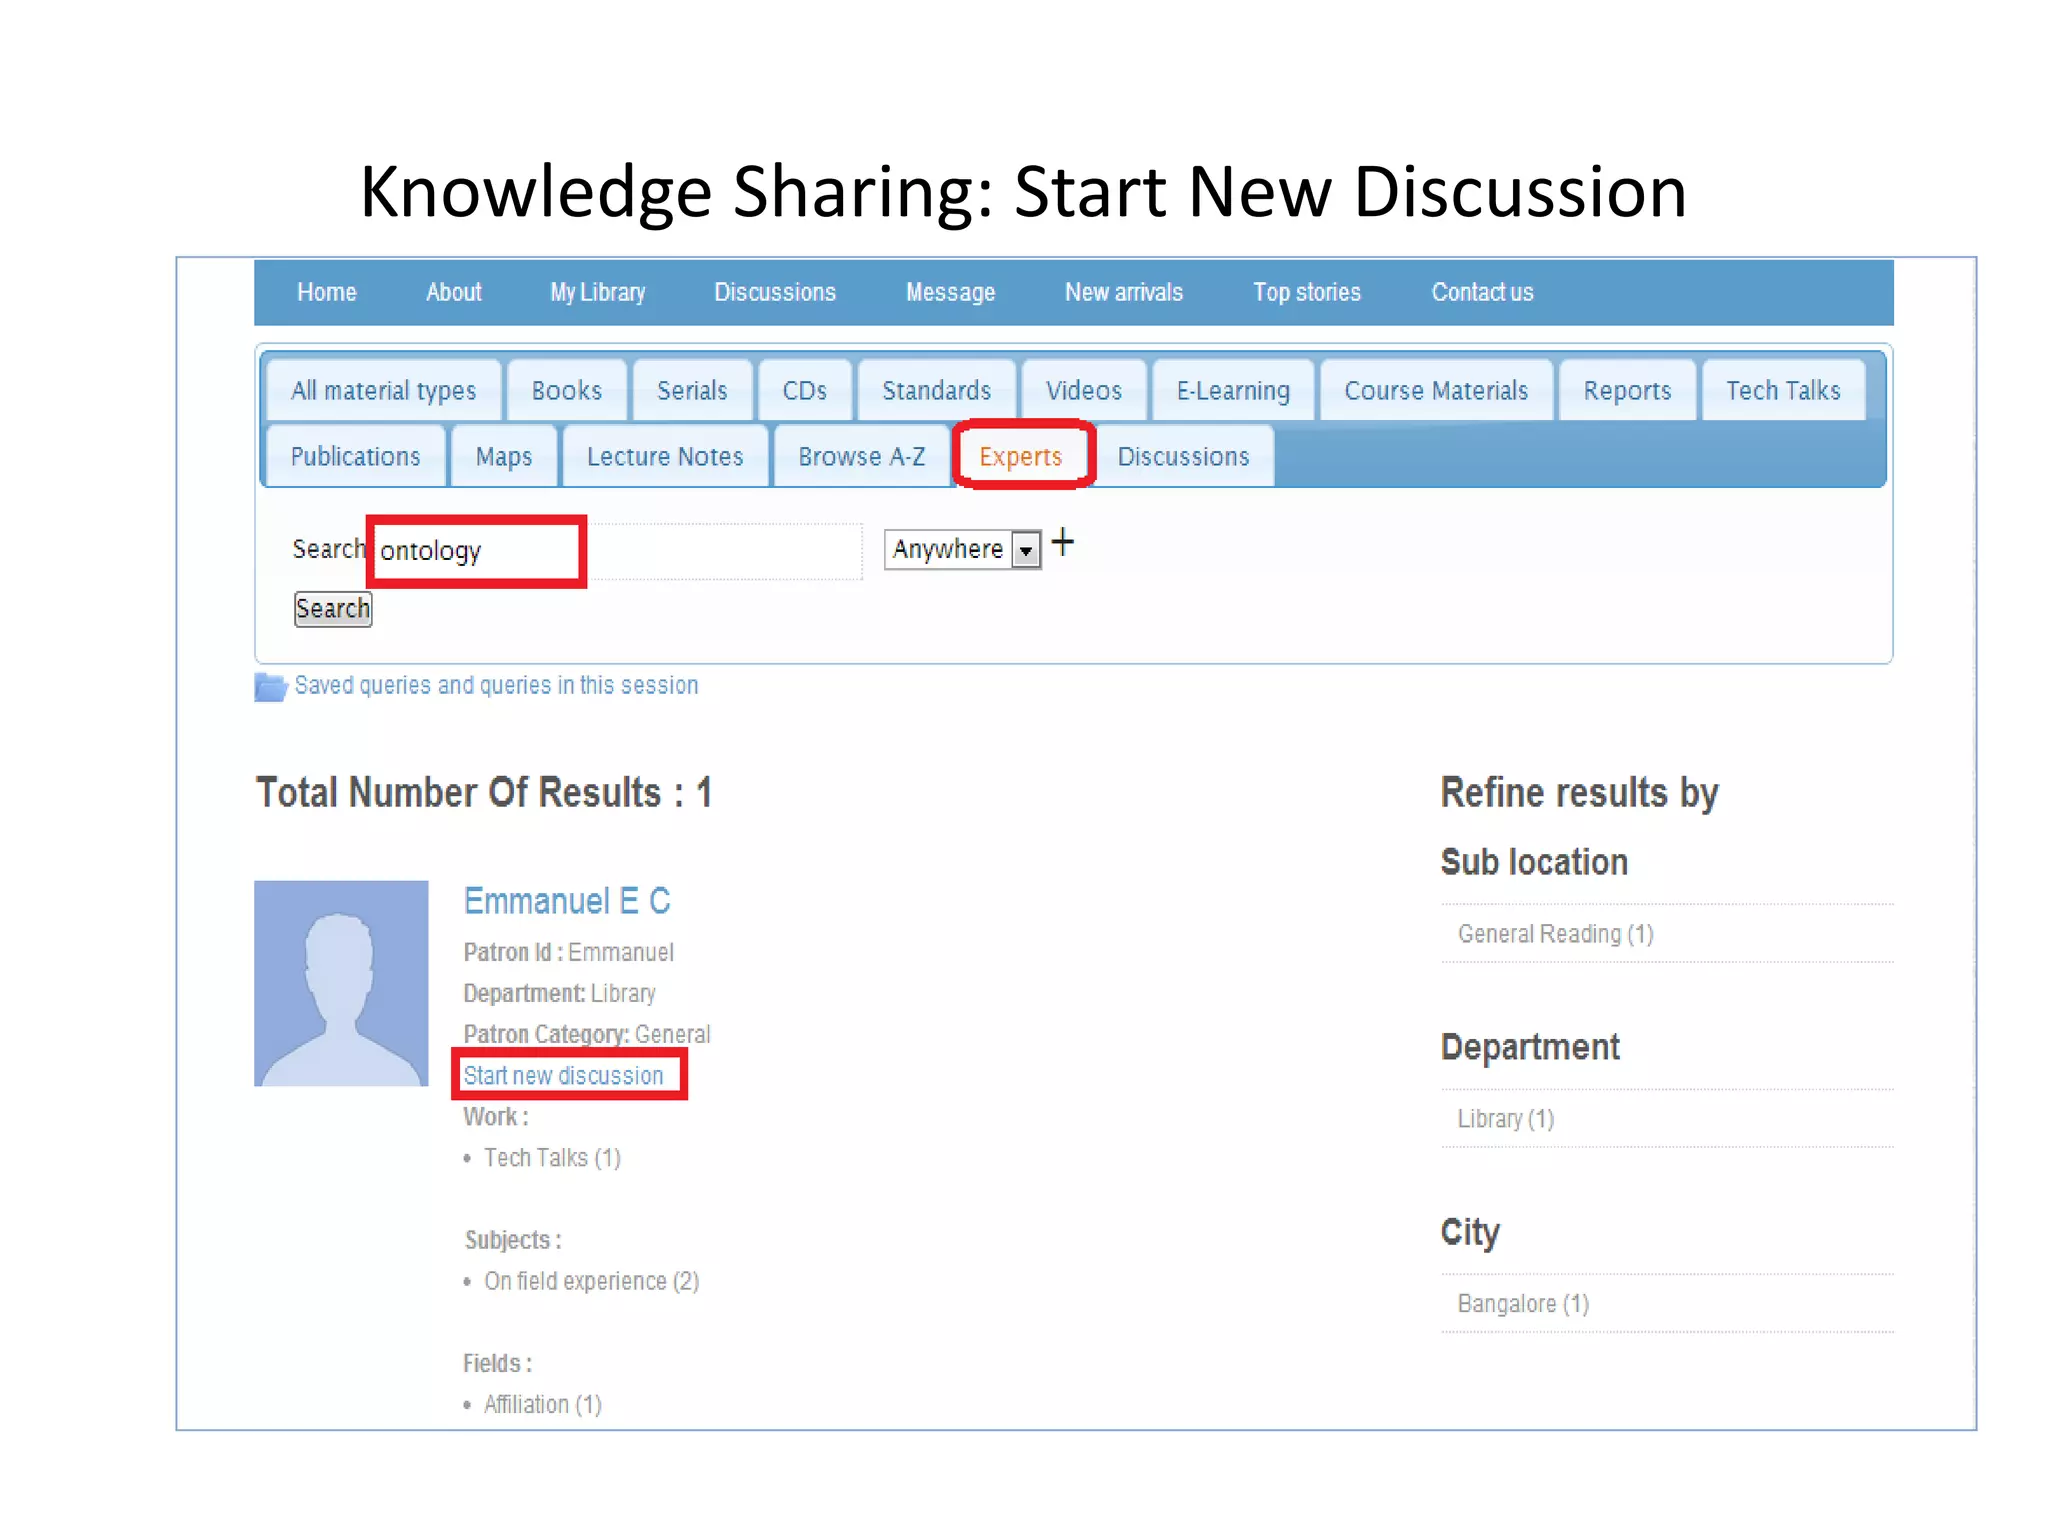Image resolution: width=2048 pixels, height=1536 pixels.
Task: Click the search field containing ontology
Action: coord(617,551)
